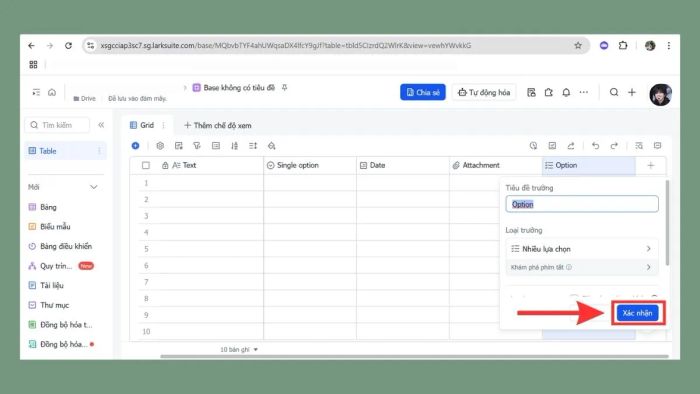Screen dimensions: 700x394
Task: Go back in the browser
Action: click(31, 46)
